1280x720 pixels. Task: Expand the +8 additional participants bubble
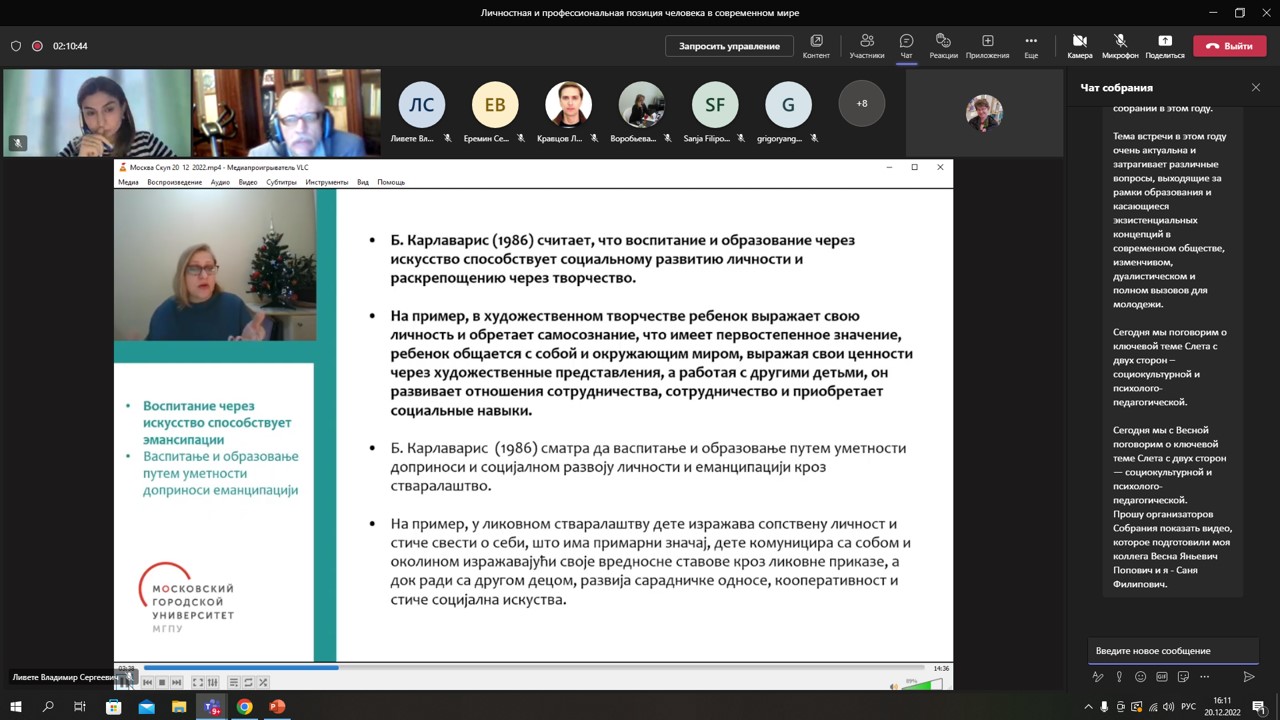(x=861, y=104)
